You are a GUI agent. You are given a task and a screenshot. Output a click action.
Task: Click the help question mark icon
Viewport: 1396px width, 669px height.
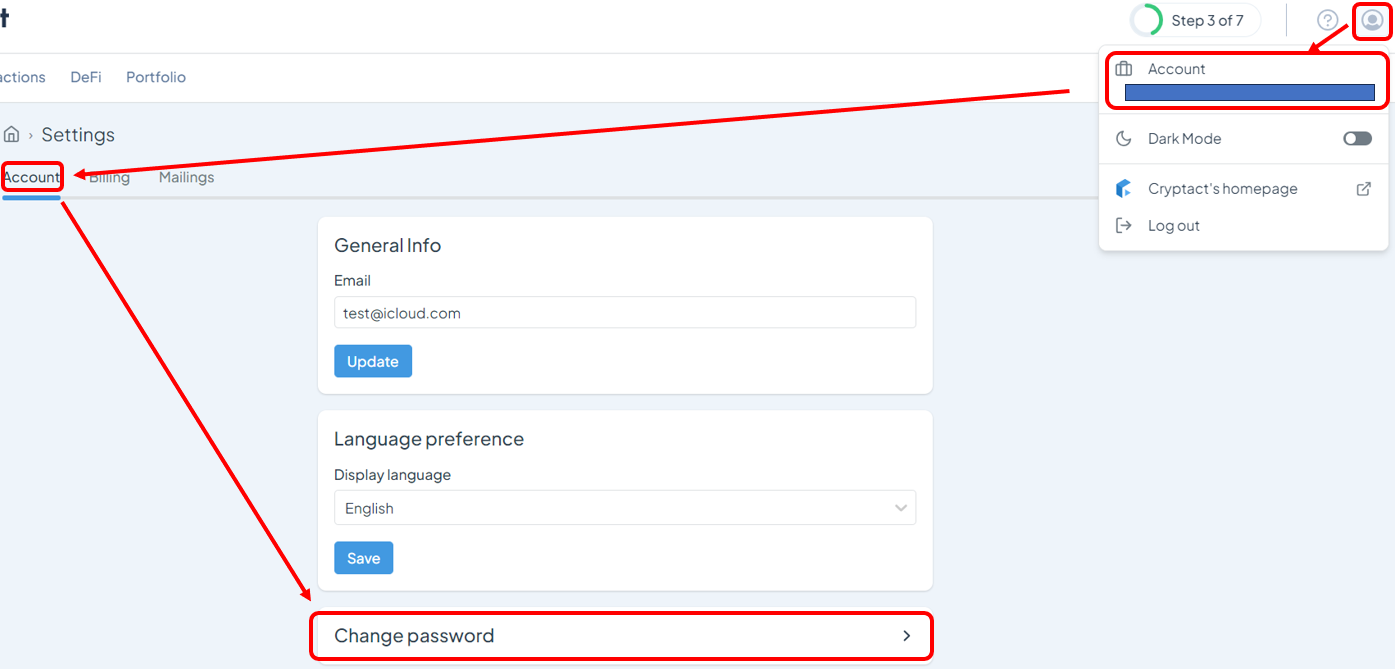point(1327,20)
